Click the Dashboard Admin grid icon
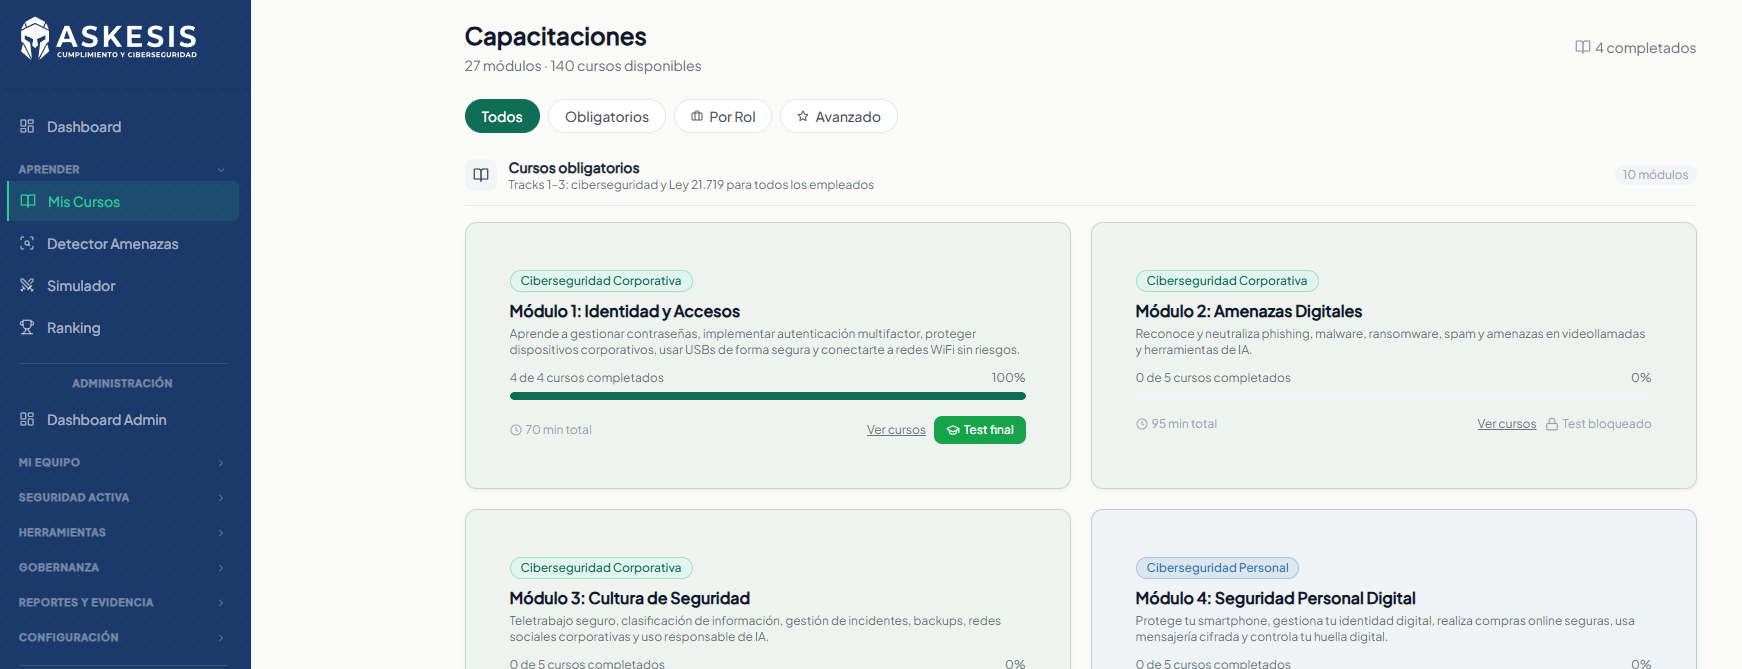This screenshot has height=669, width=1742. click(x=27, y=419)
